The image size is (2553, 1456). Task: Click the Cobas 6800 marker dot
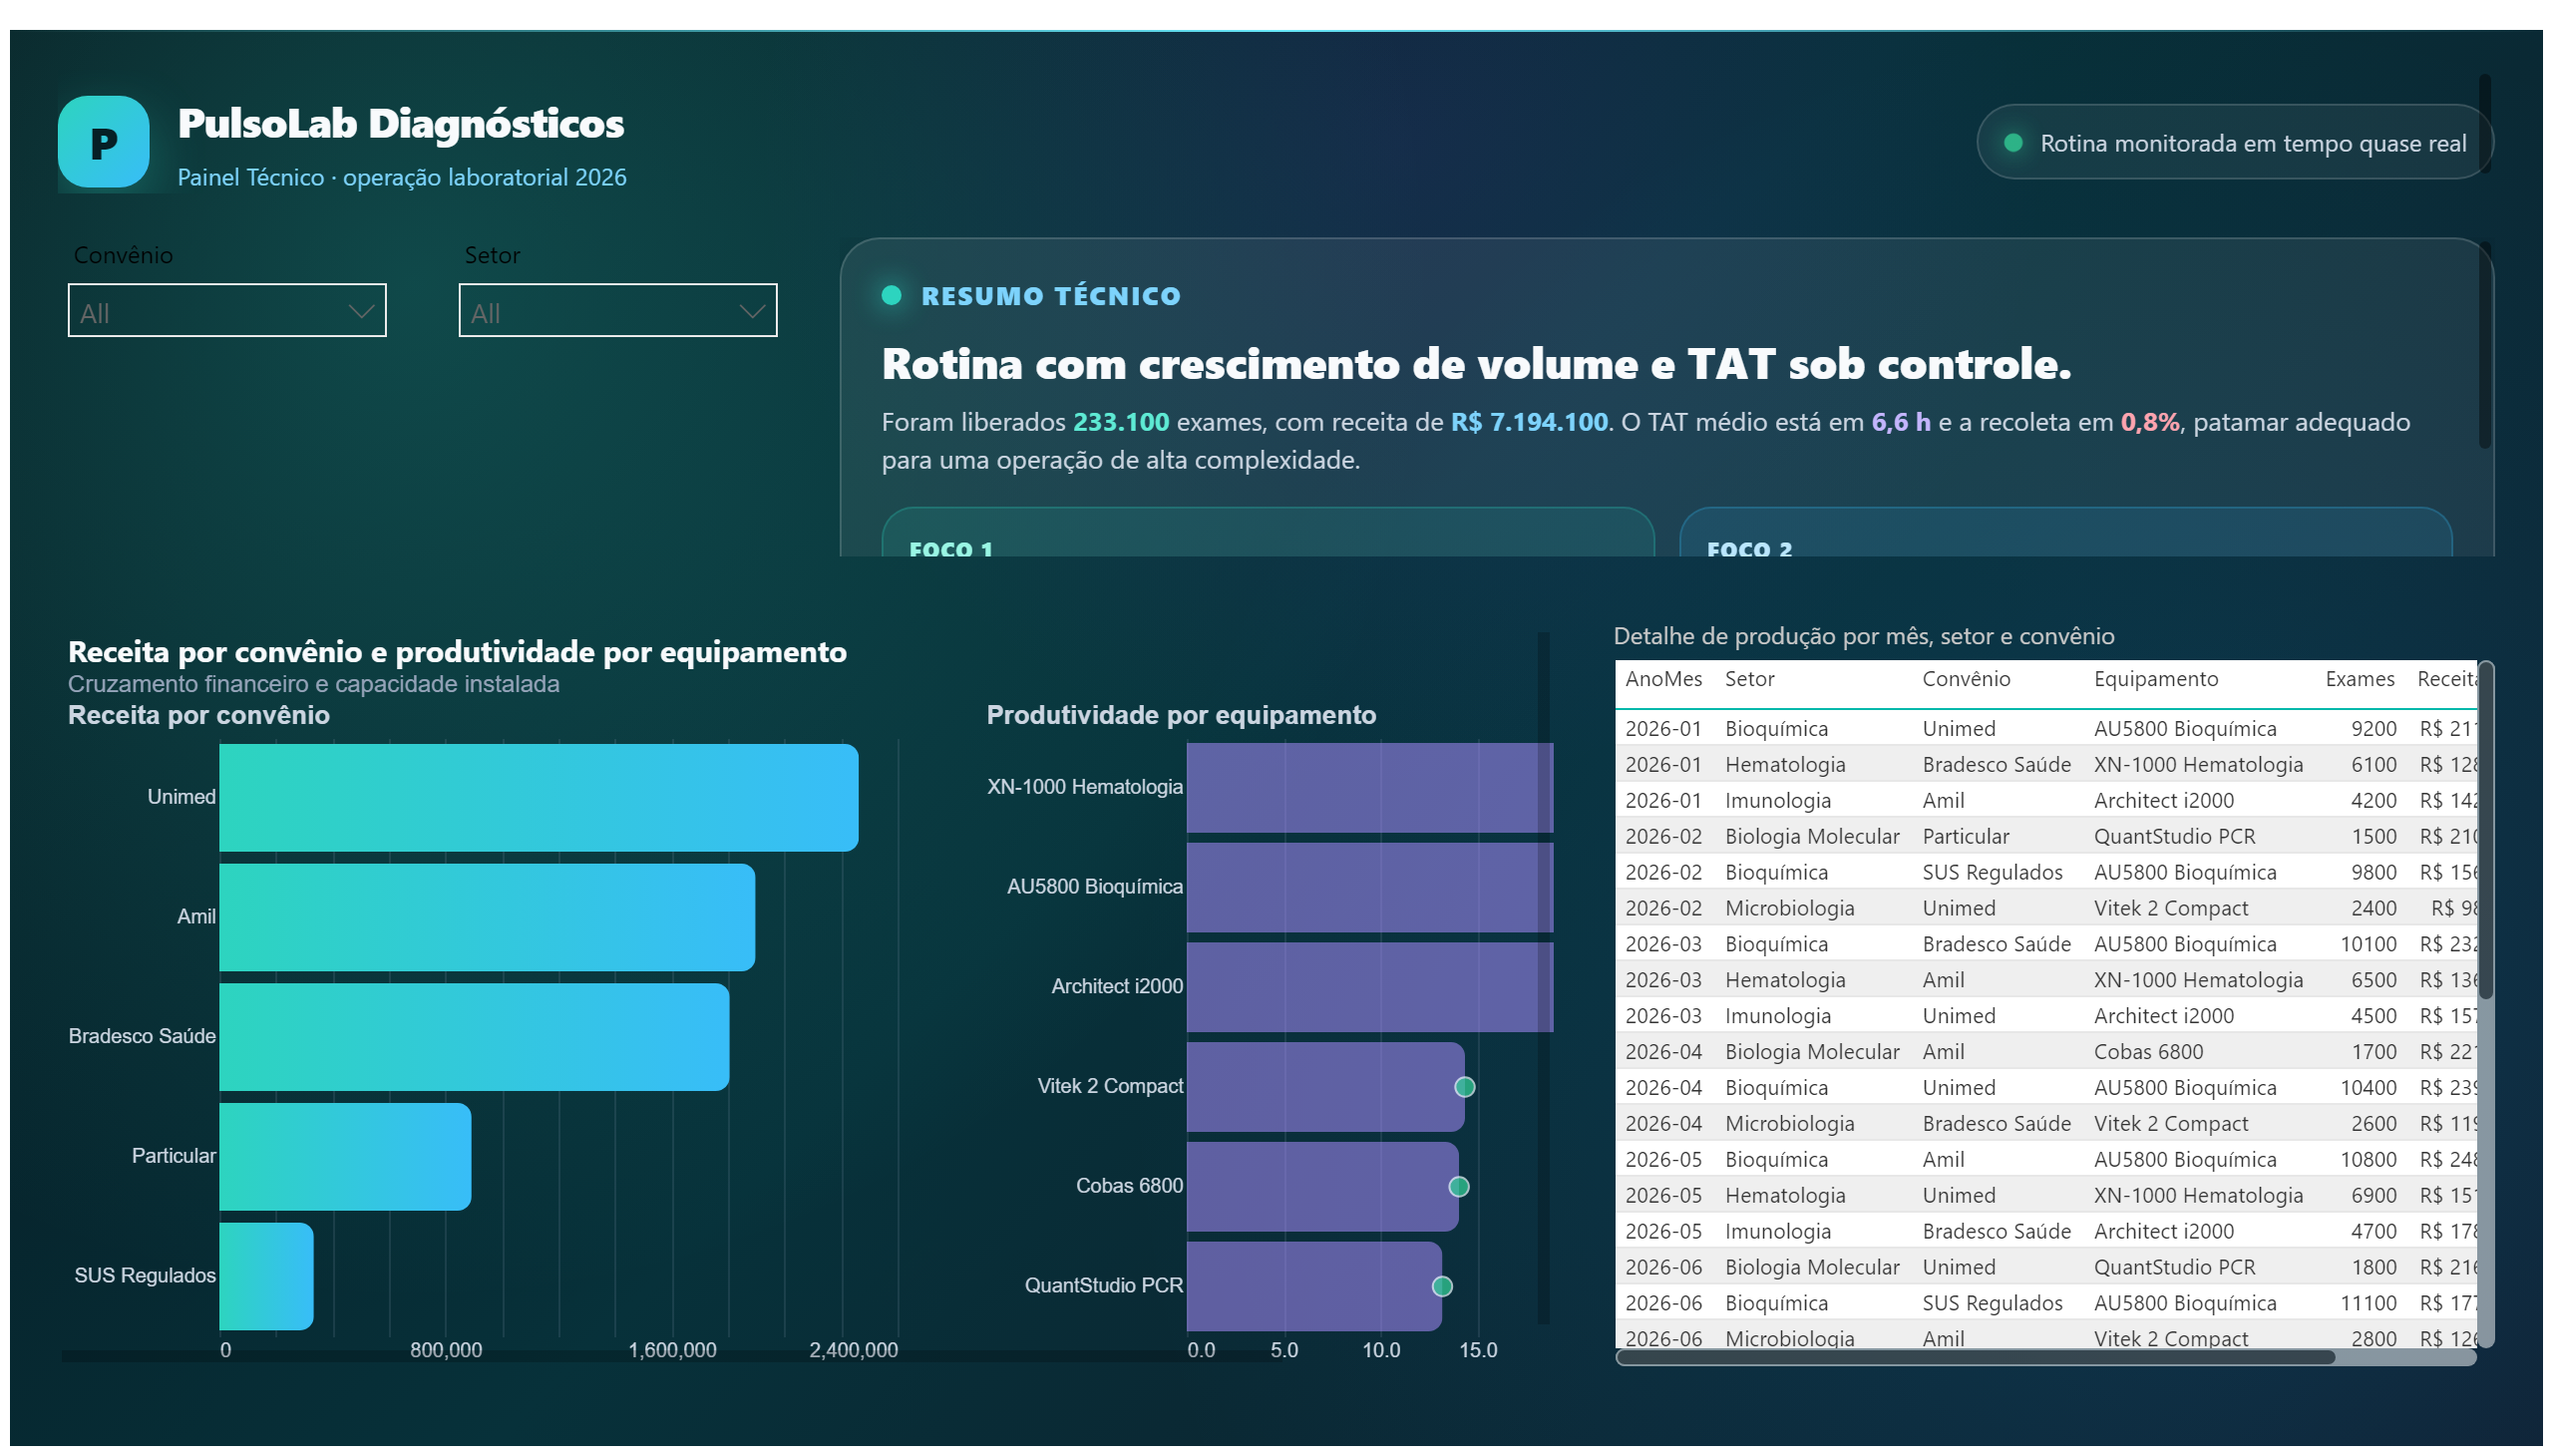tap(1458, 1187)
